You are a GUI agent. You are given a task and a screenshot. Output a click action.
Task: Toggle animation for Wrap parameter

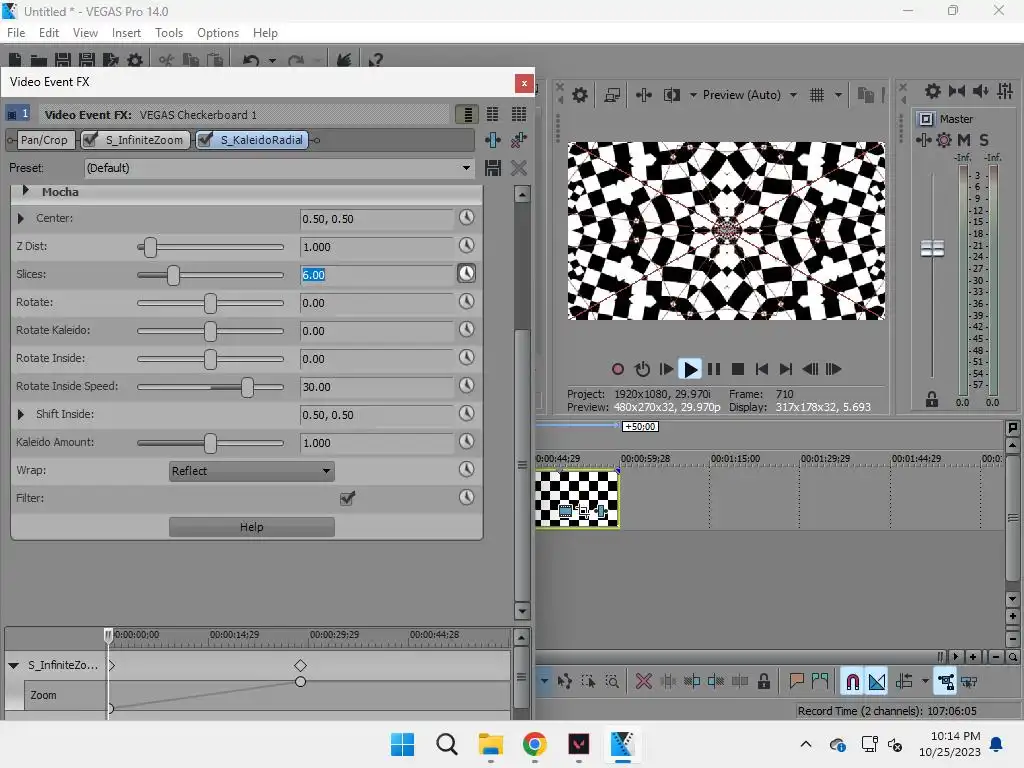click(x=466, y=470)
